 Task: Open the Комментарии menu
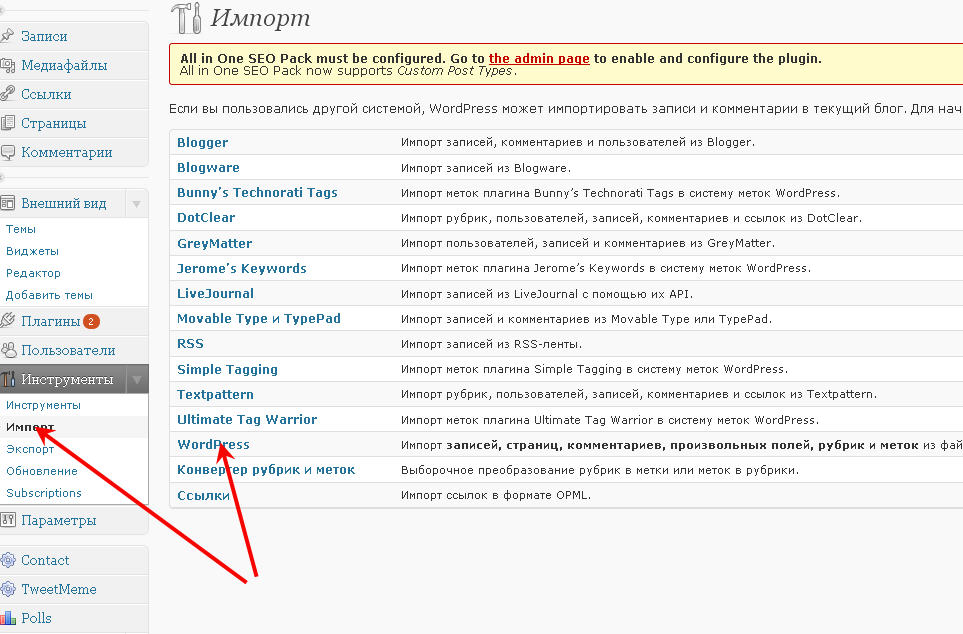[66, 152]
